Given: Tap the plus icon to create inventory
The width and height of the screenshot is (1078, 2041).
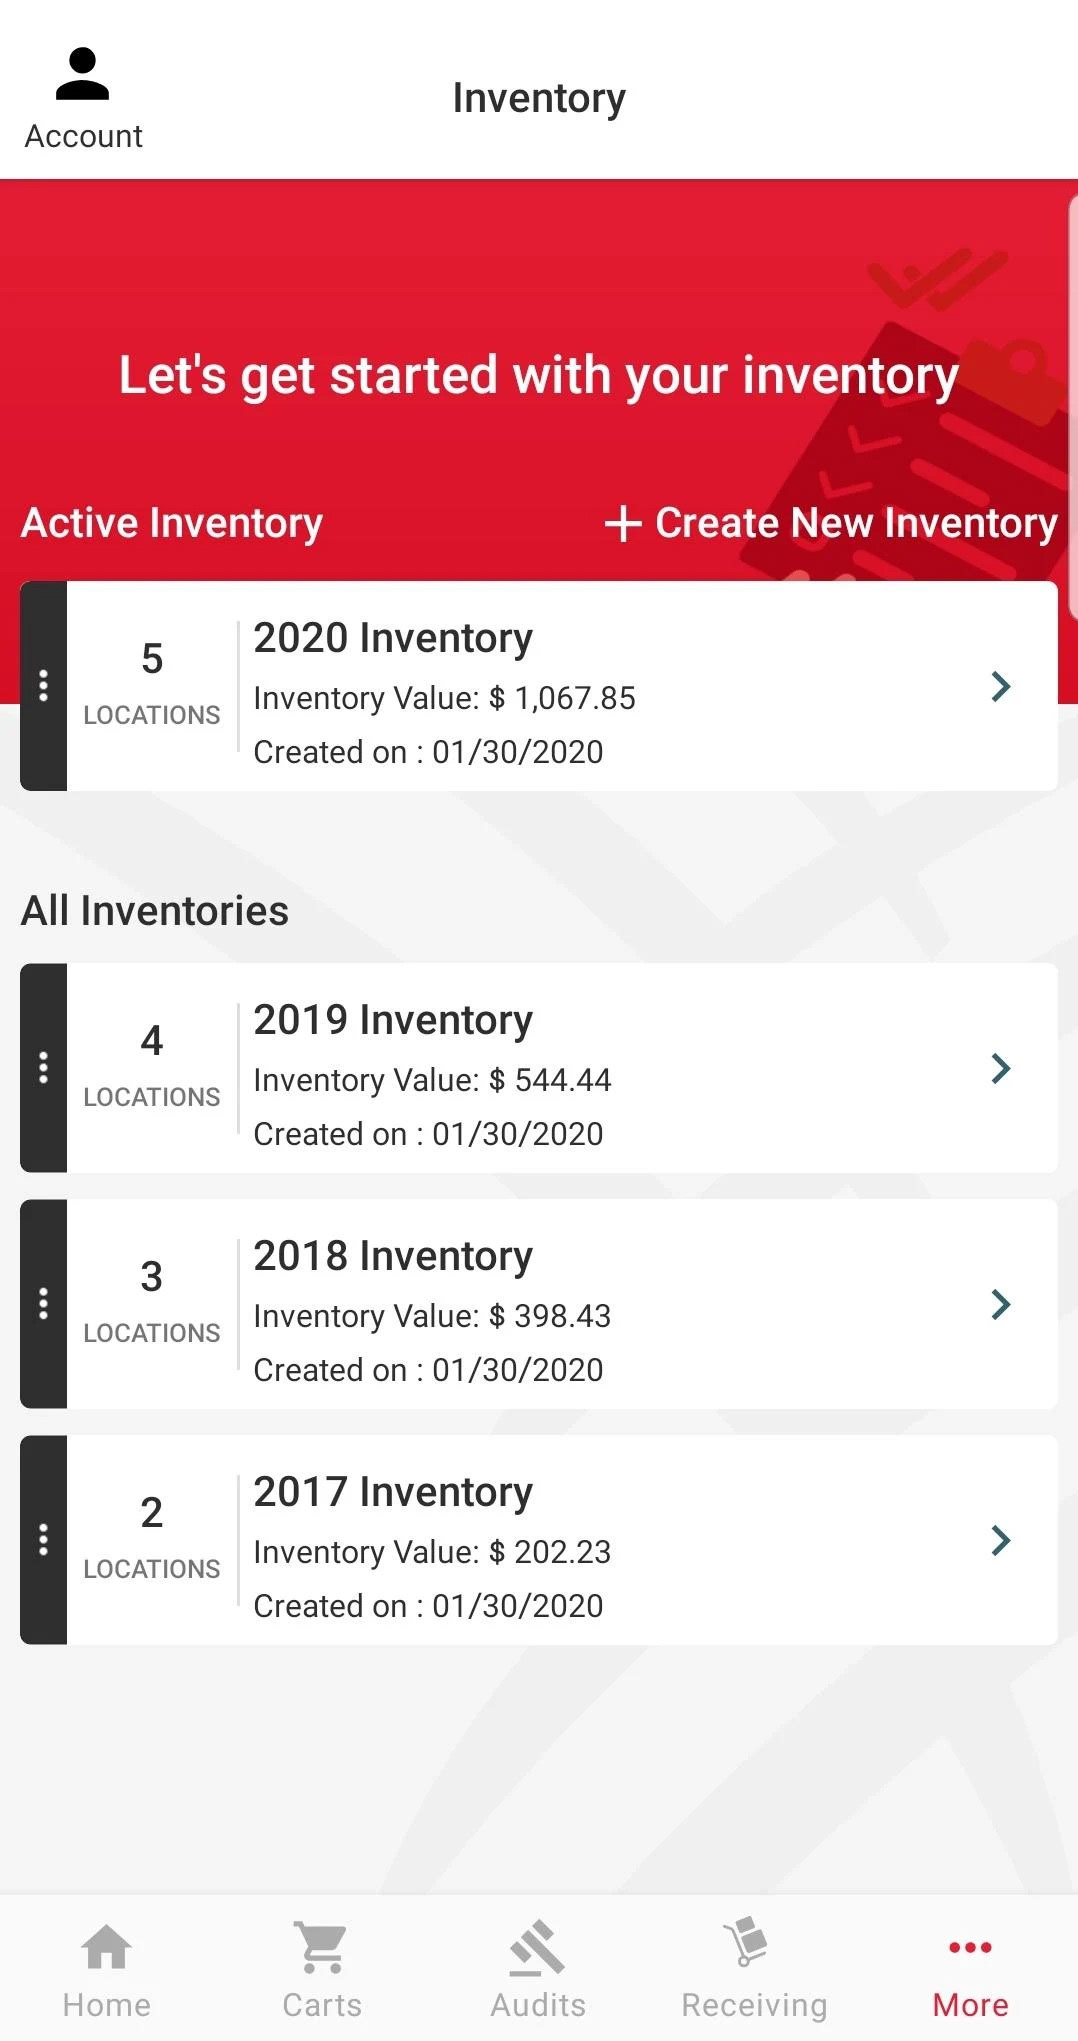Looking at the screenshot, I should pyautogui.click(x=622, y=523).
